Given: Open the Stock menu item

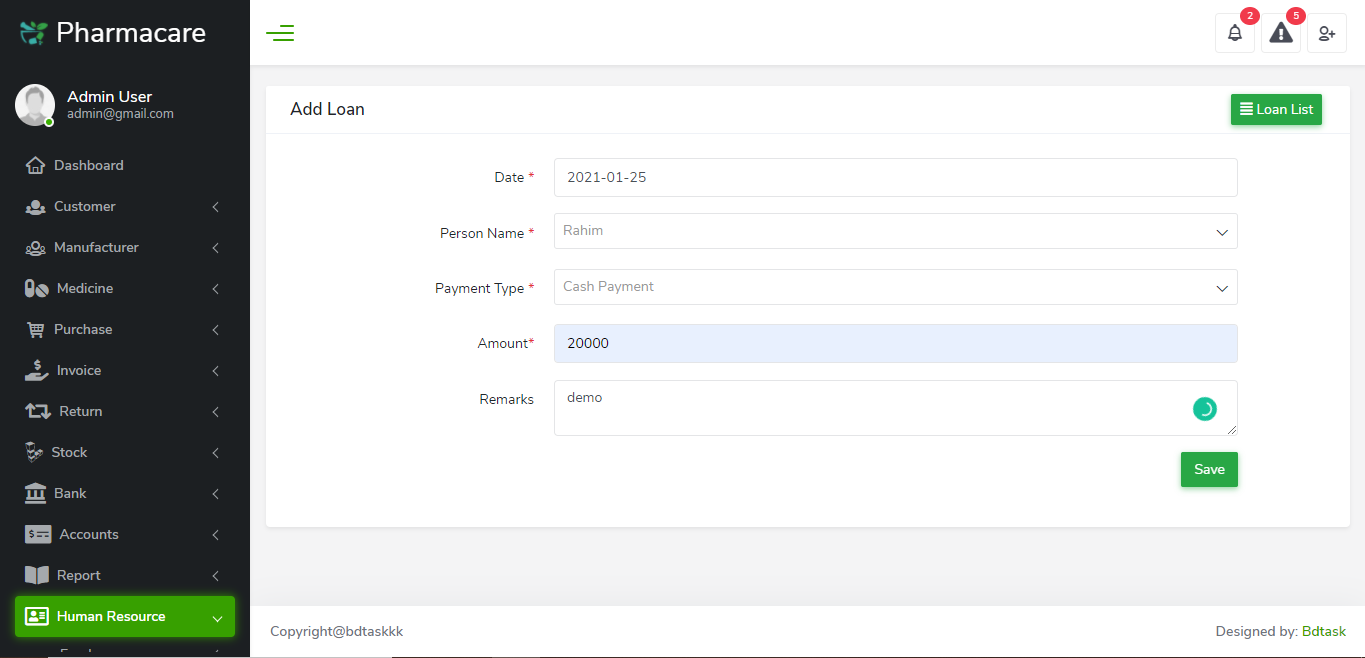Looking at the screenshot, I should (x=70, y=452).
